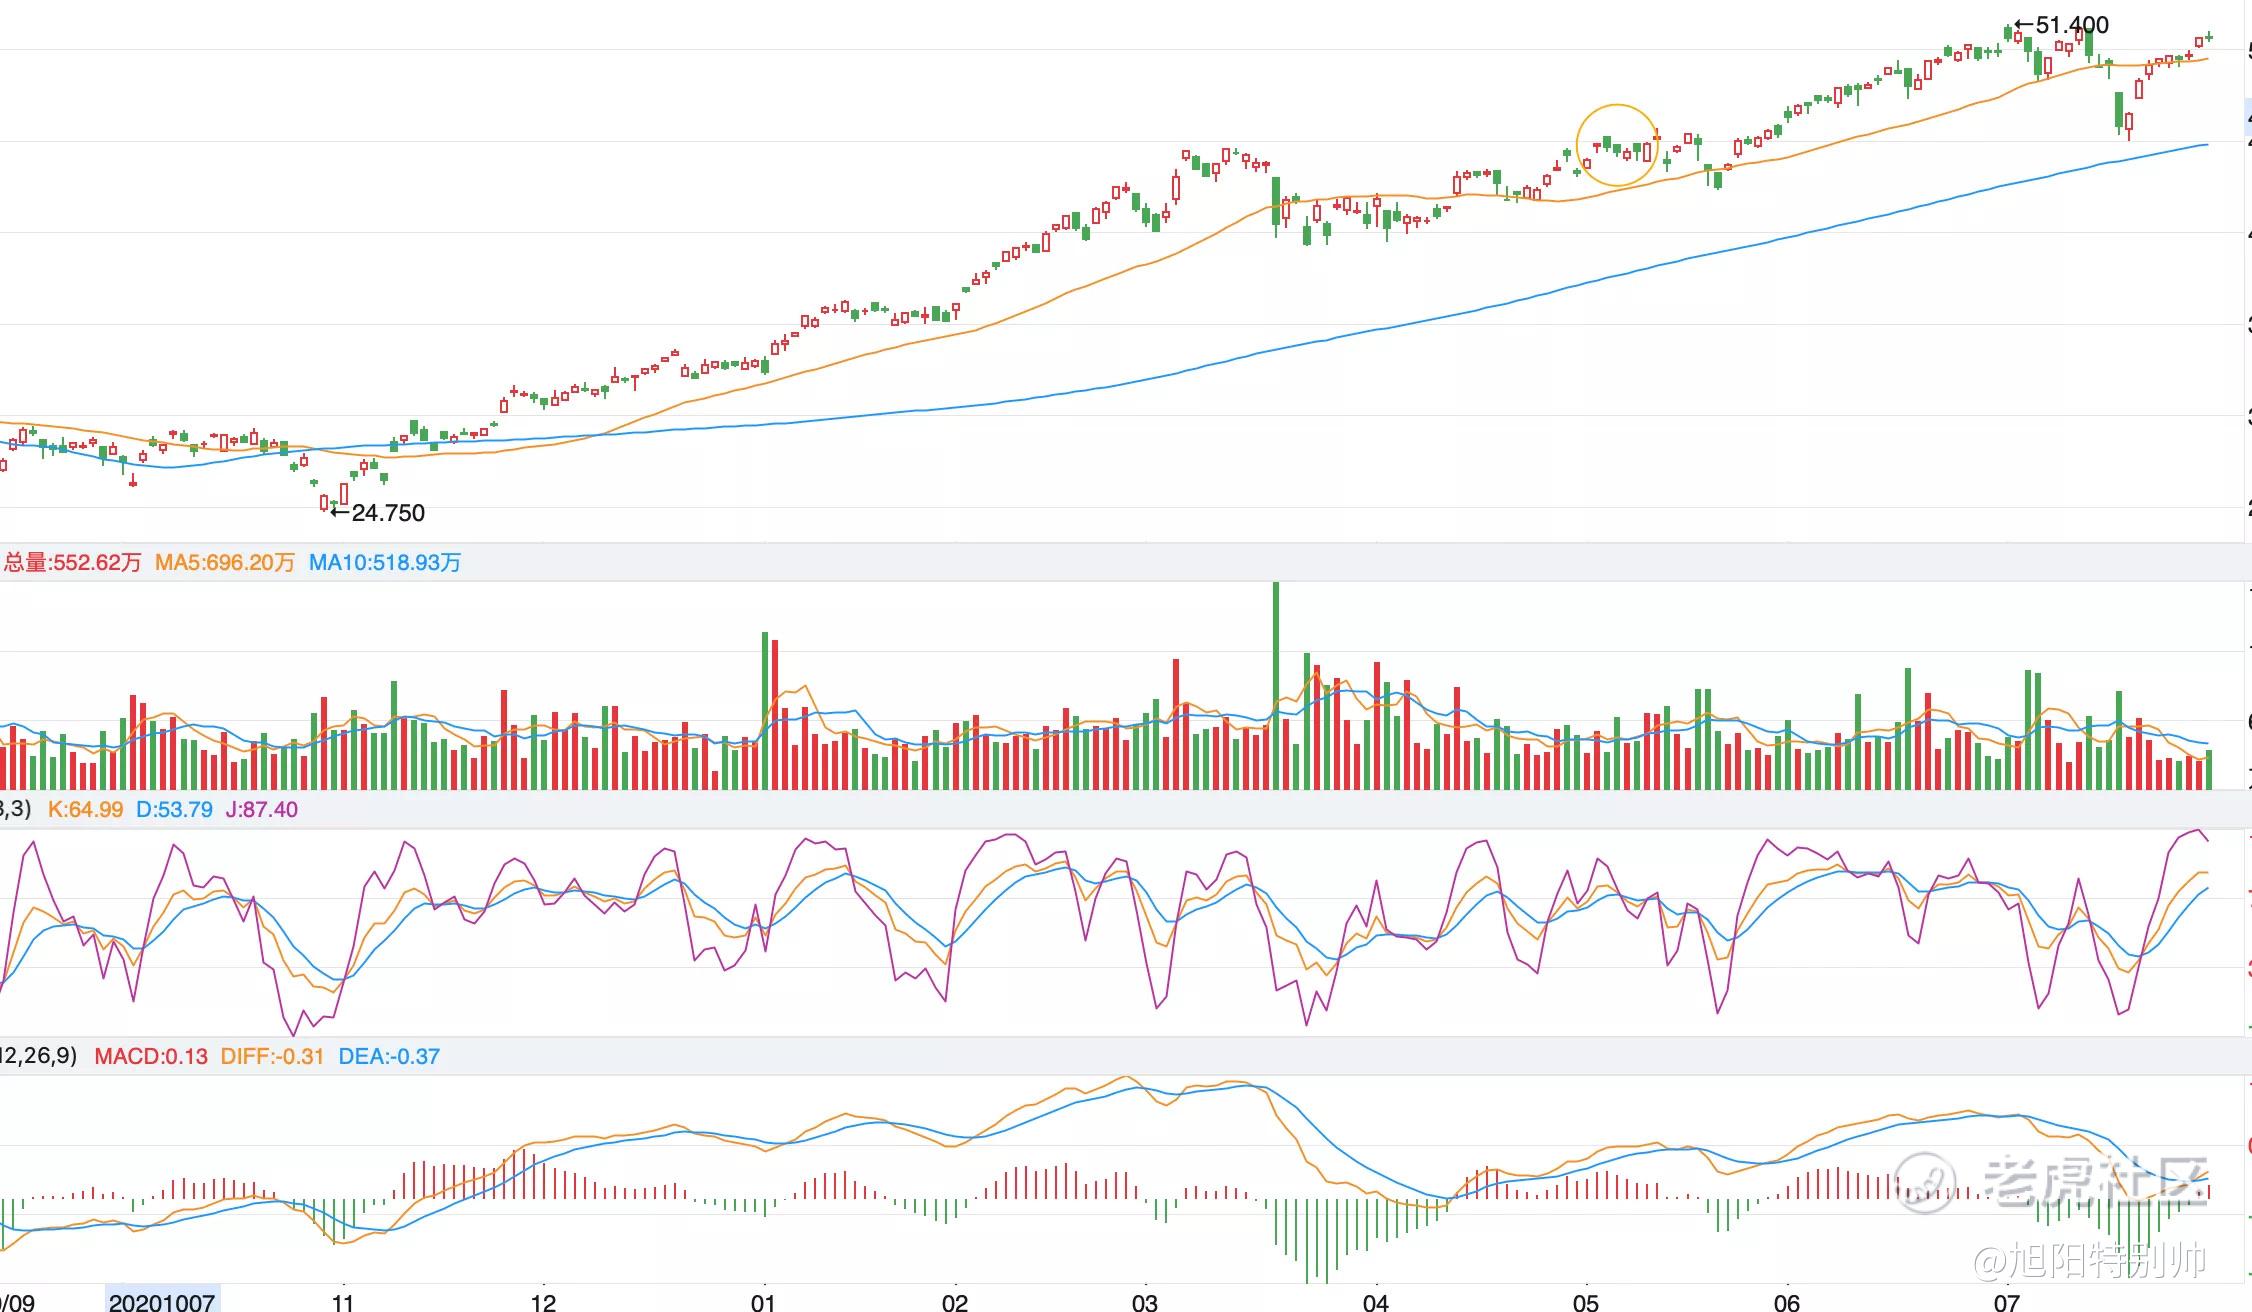Click the J:87.40 indicator value
Image resolution: width=2252 pixels, height=1312 pixels.
(x=262, y=810)
